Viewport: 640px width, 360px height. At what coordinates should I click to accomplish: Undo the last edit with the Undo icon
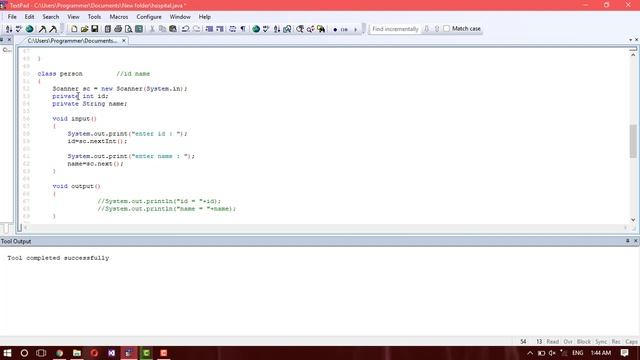(x=185, y=29)
